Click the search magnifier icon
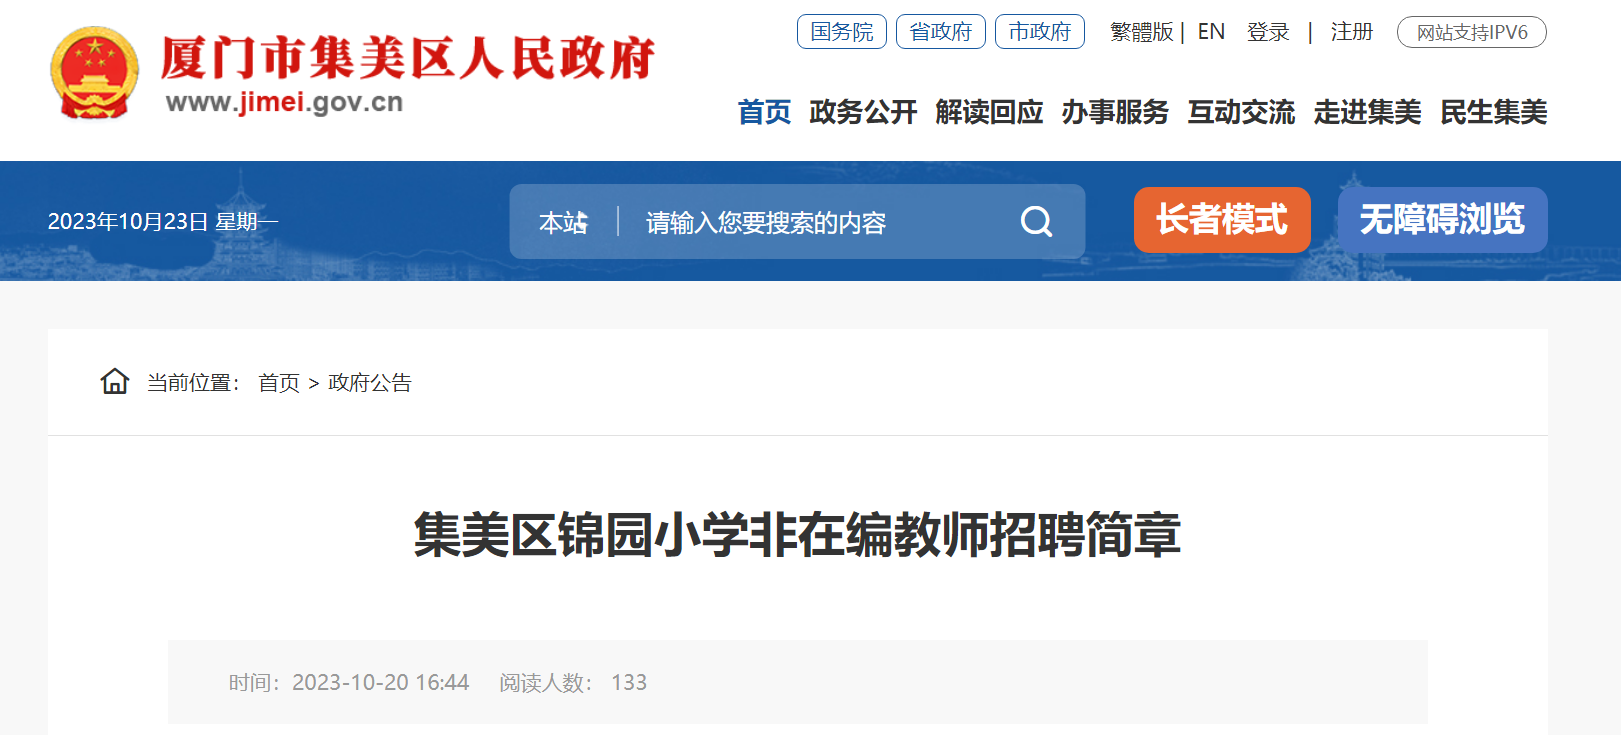This screenshot has height=735, width=1621. (1036, 221)
